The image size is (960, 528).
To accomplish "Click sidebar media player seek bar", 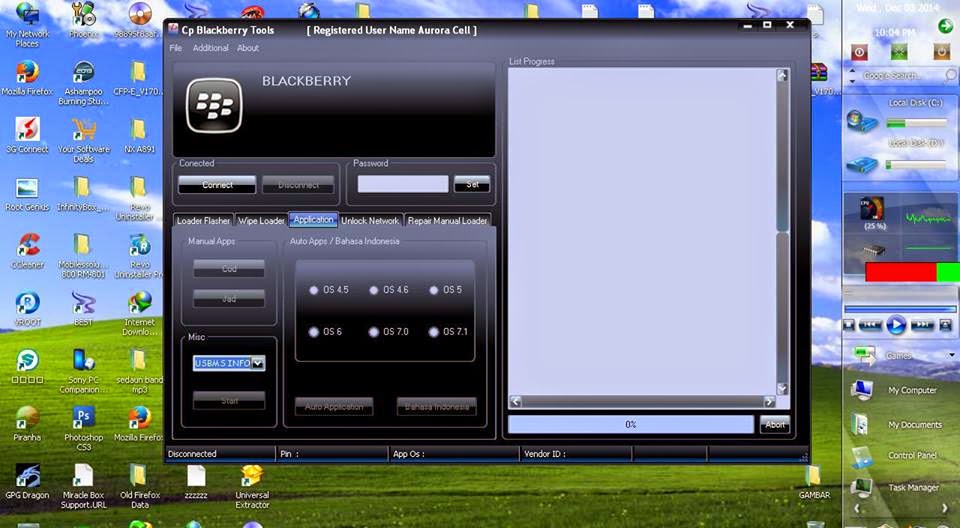I will 899,309.
